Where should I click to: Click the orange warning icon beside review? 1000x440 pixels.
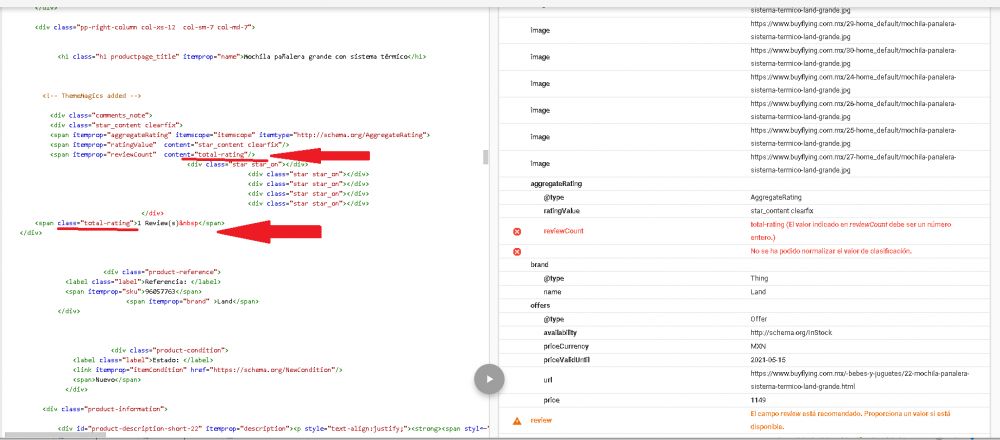[x=517, y=421]
